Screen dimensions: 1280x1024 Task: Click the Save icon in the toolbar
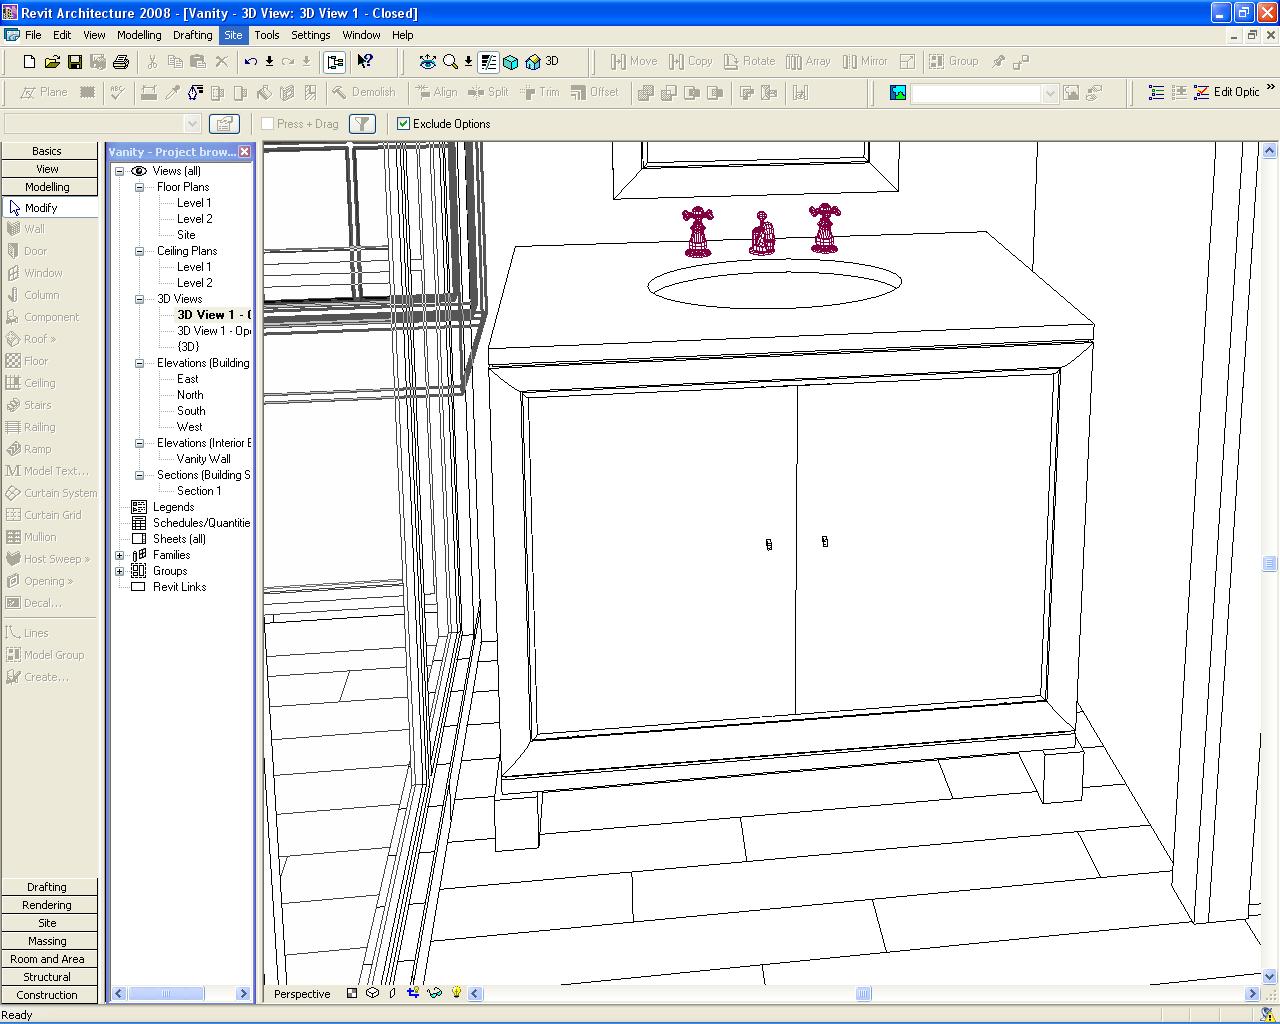point(75,62)
